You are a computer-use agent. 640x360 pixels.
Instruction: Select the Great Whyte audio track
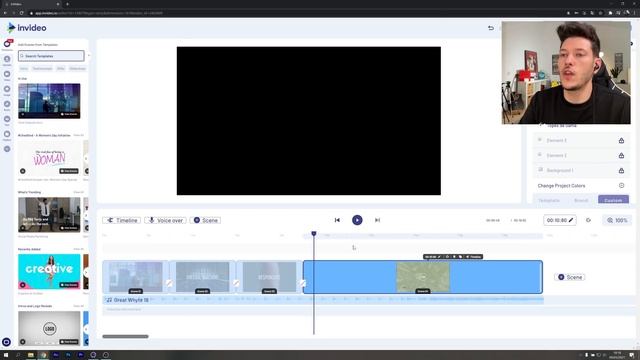[x=322, y=300]
